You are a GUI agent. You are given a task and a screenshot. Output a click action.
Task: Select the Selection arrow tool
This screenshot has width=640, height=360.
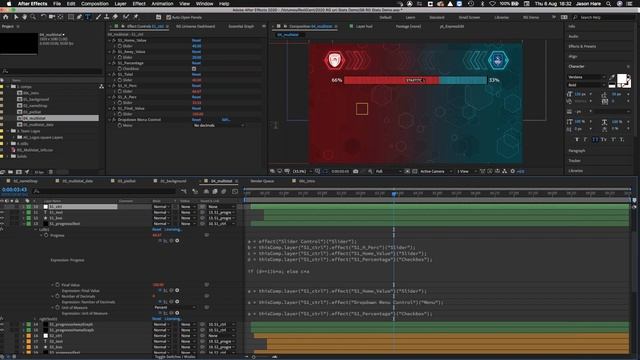pyautogui.click(x=16, y=17)
